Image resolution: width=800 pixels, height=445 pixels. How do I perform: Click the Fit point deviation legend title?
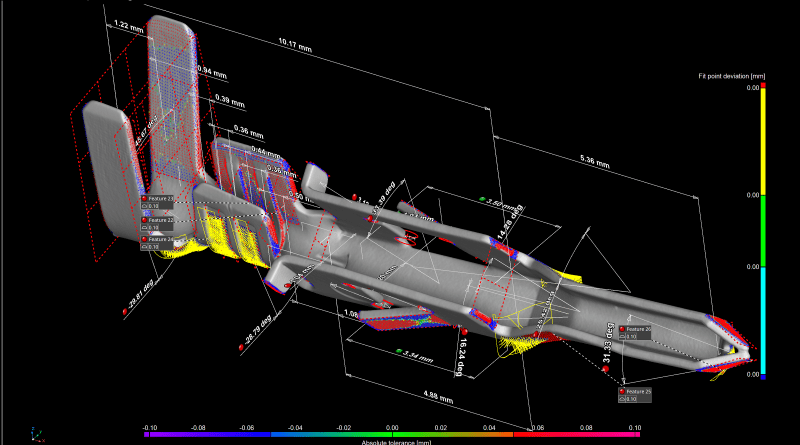[732, 76]
